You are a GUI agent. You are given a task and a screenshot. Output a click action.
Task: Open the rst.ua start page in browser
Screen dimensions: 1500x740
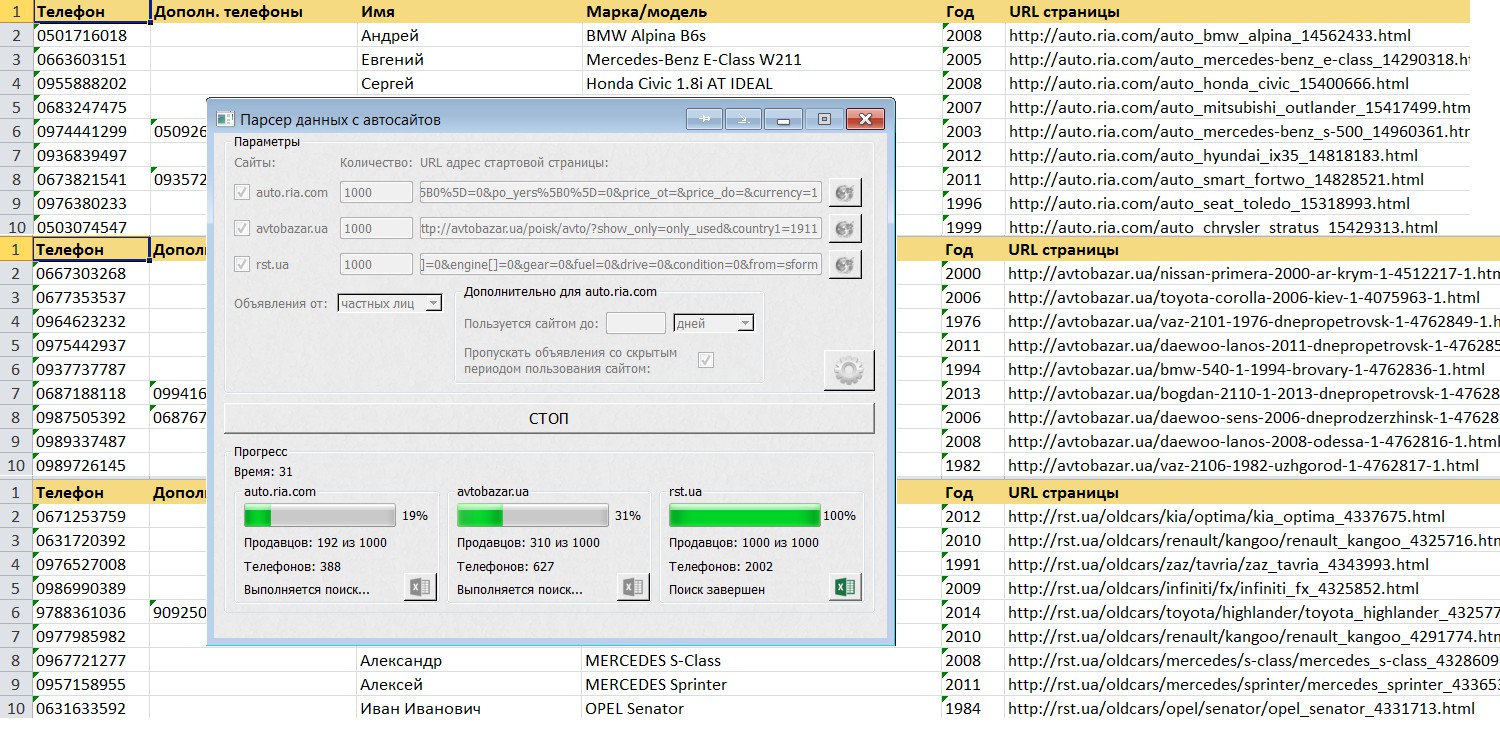846,264
